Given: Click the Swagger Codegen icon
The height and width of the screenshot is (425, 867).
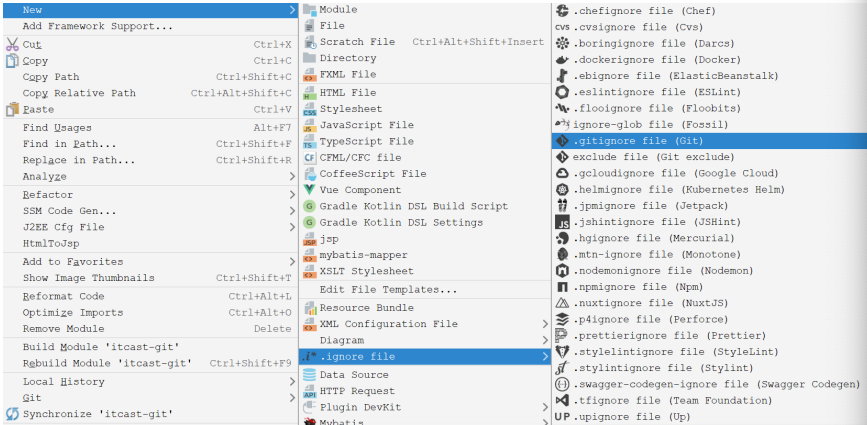Looking at the screenshot, I should pos(562,385).
